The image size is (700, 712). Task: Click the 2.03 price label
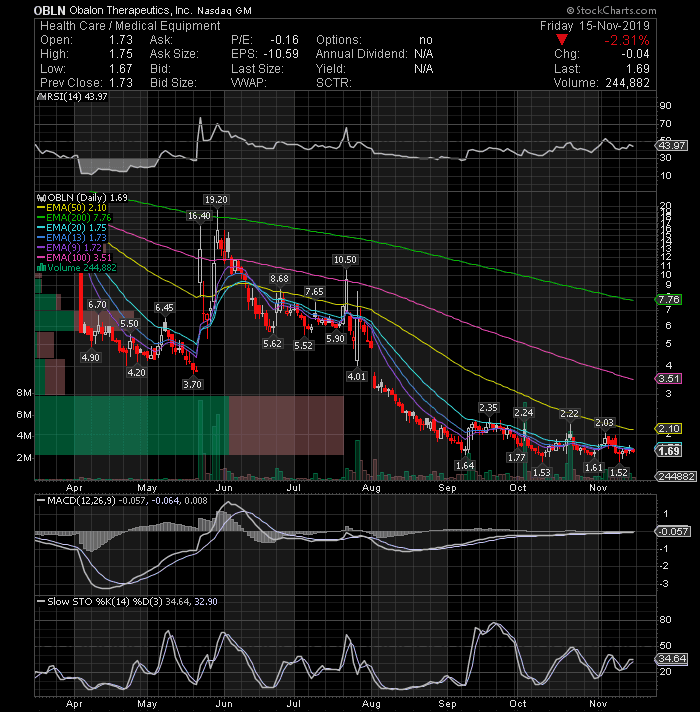604,423
